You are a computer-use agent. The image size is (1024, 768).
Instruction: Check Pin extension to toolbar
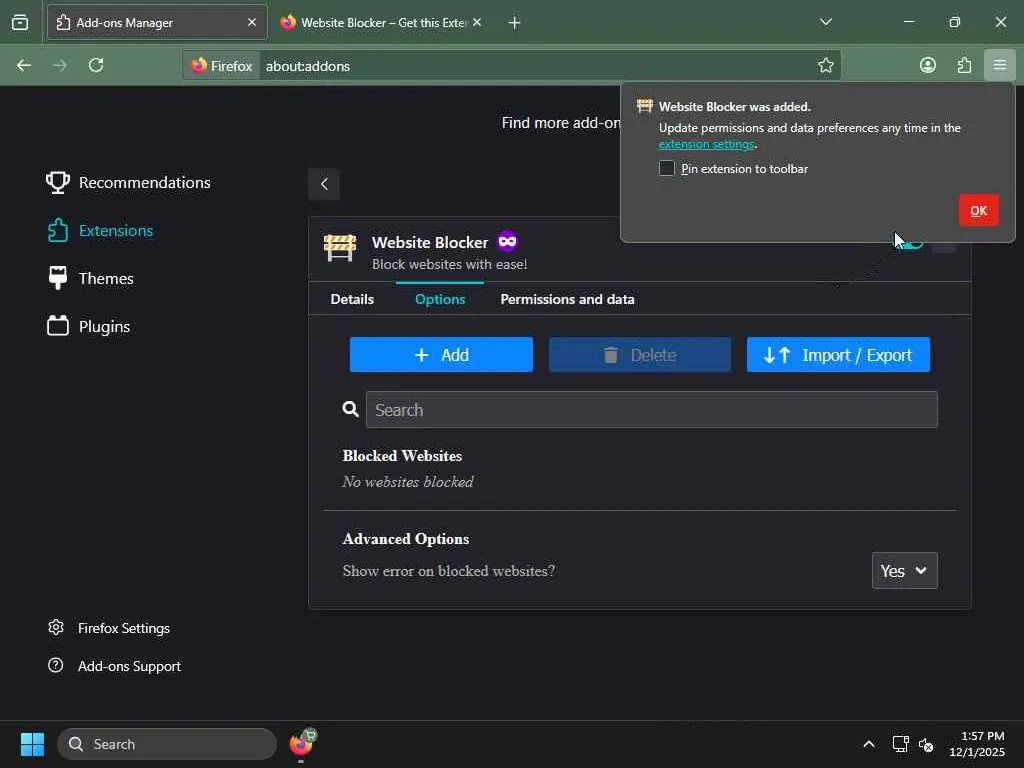(x=666, y=168)
